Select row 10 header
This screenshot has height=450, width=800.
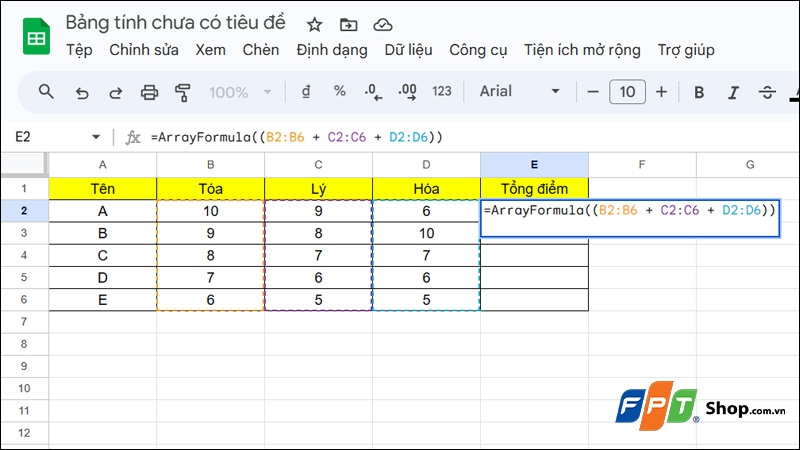(x=24, y=388)
